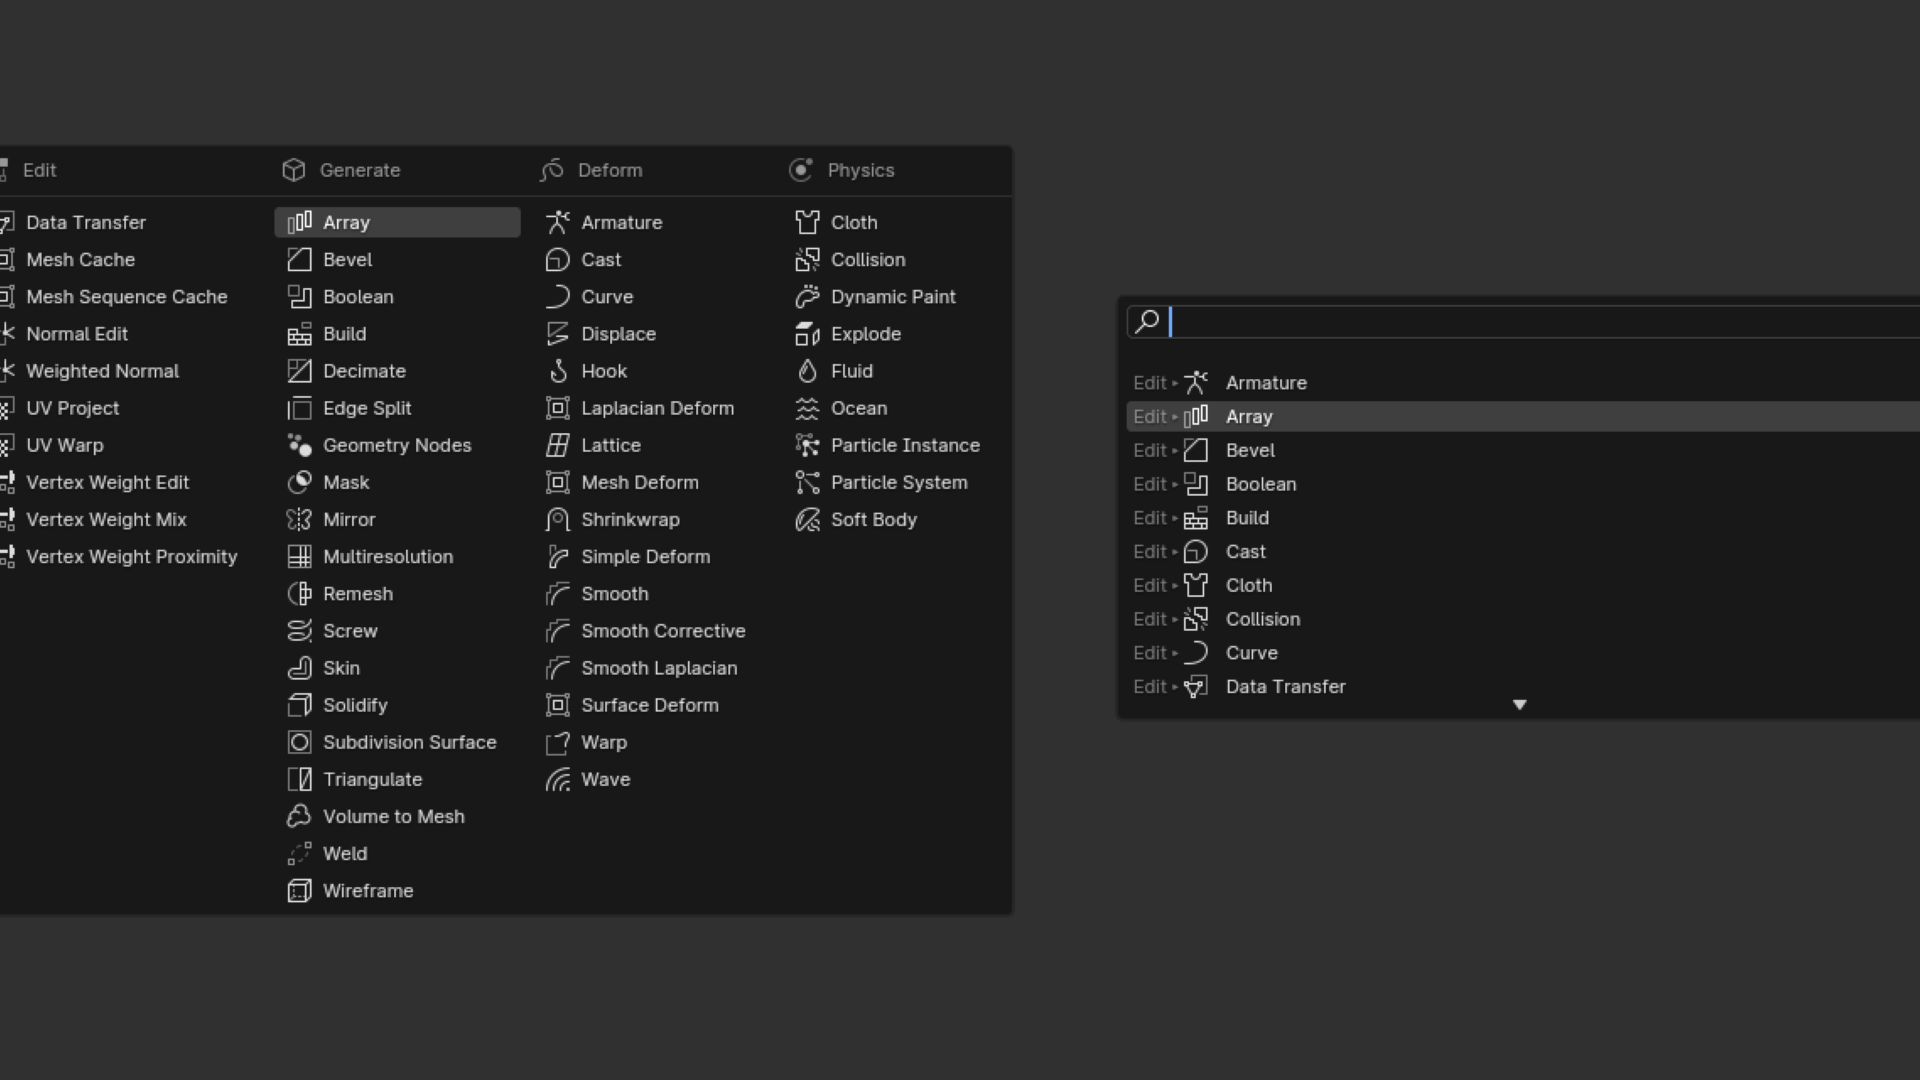The height and width of the screenshot is (1080, 1920).
Task: Choose Boolean from the search results list
Action: (1523, 484)
